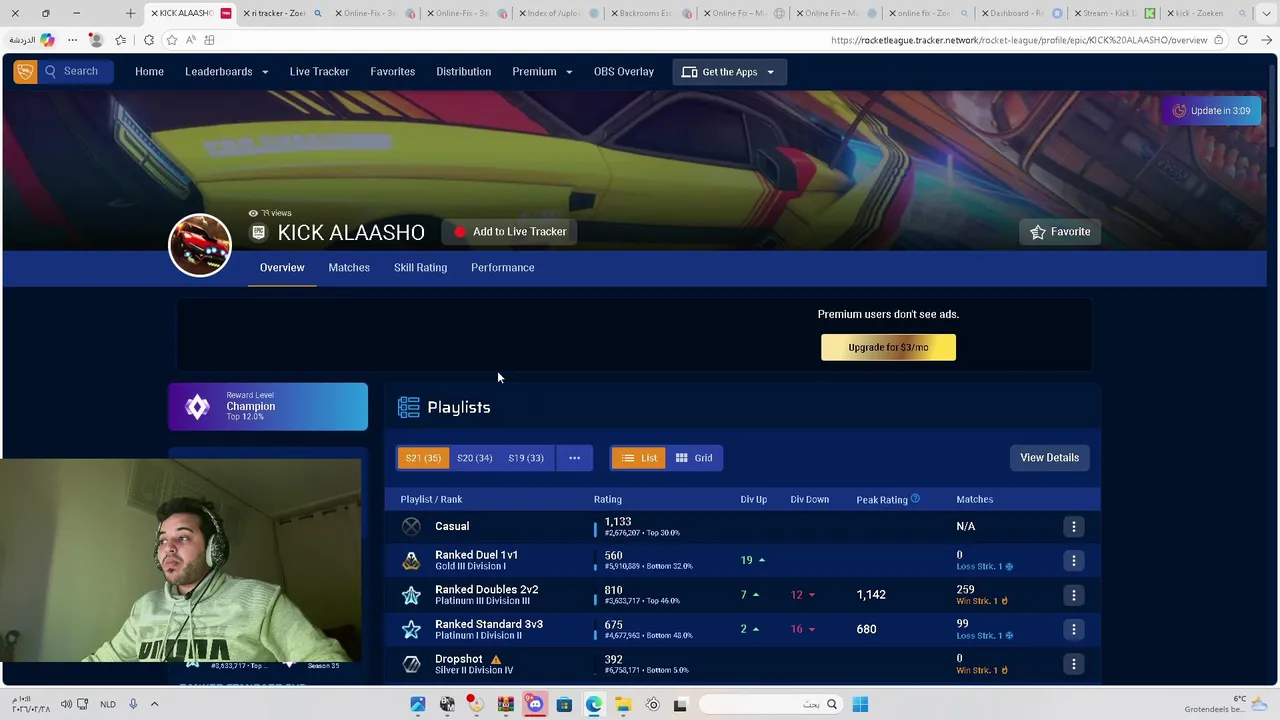
Task: Expand the Leaderboards dropdown
Action: [x=226, y=72]
